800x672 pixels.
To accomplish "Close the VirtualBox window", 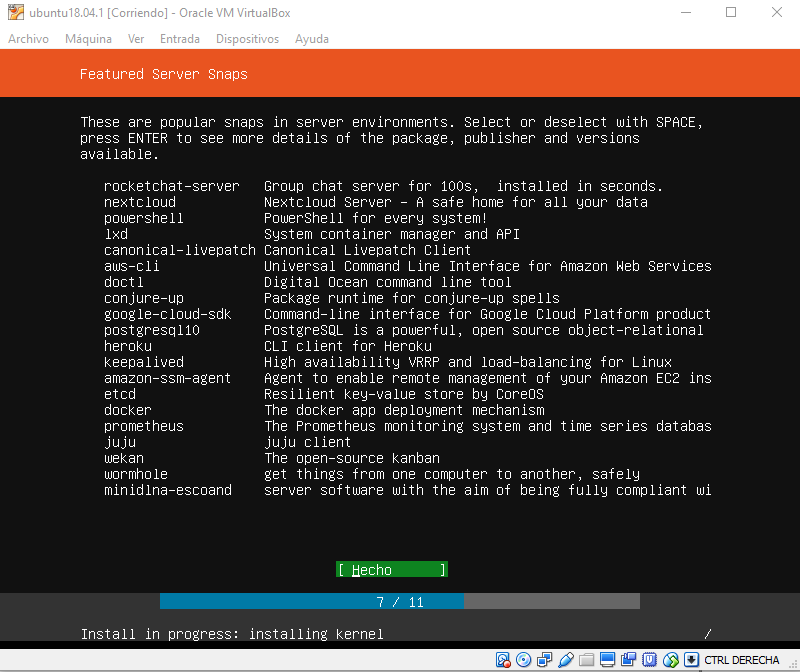I will (x=777, y=12).
